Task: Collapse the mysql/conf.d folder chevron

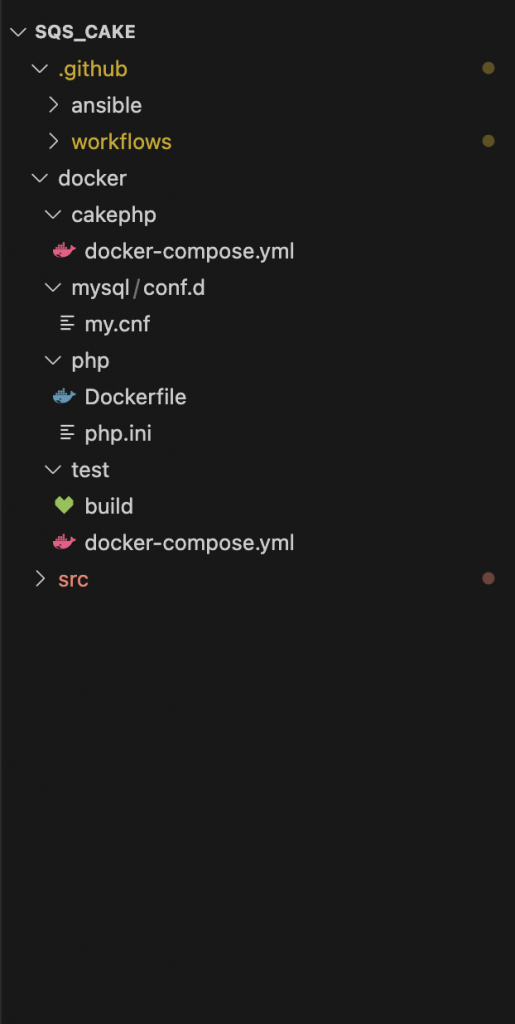Action: point(53,287)
